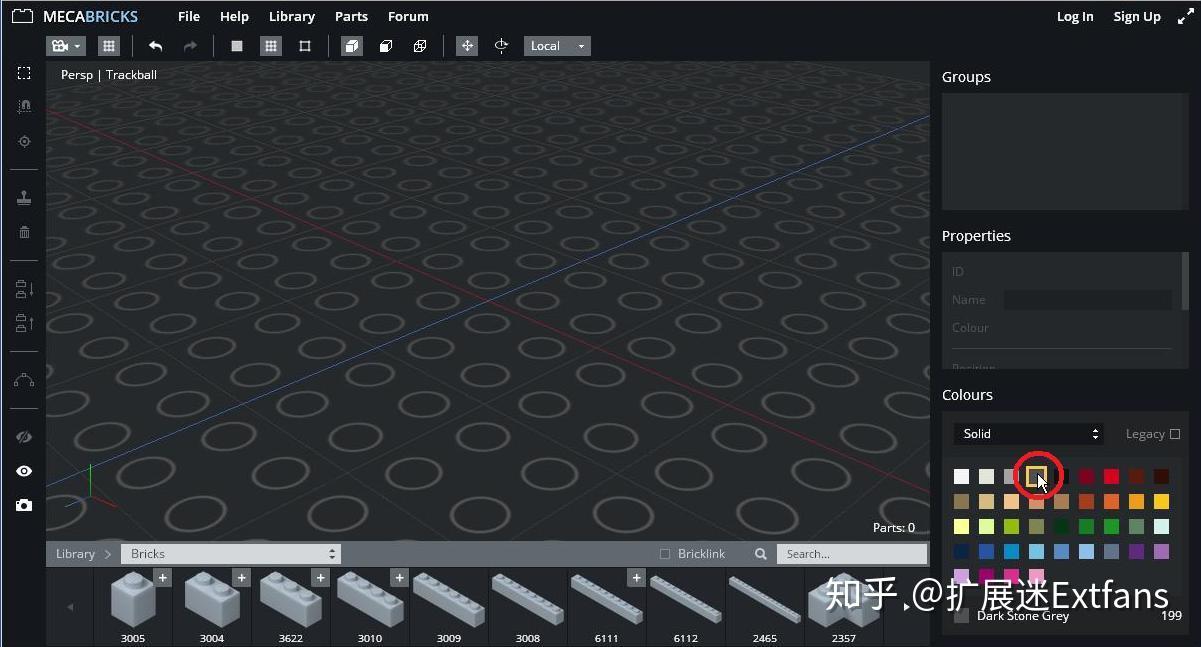Open the stamp/clone tool in sidebar
The image size is (1201, 647).
coord(24,197)
